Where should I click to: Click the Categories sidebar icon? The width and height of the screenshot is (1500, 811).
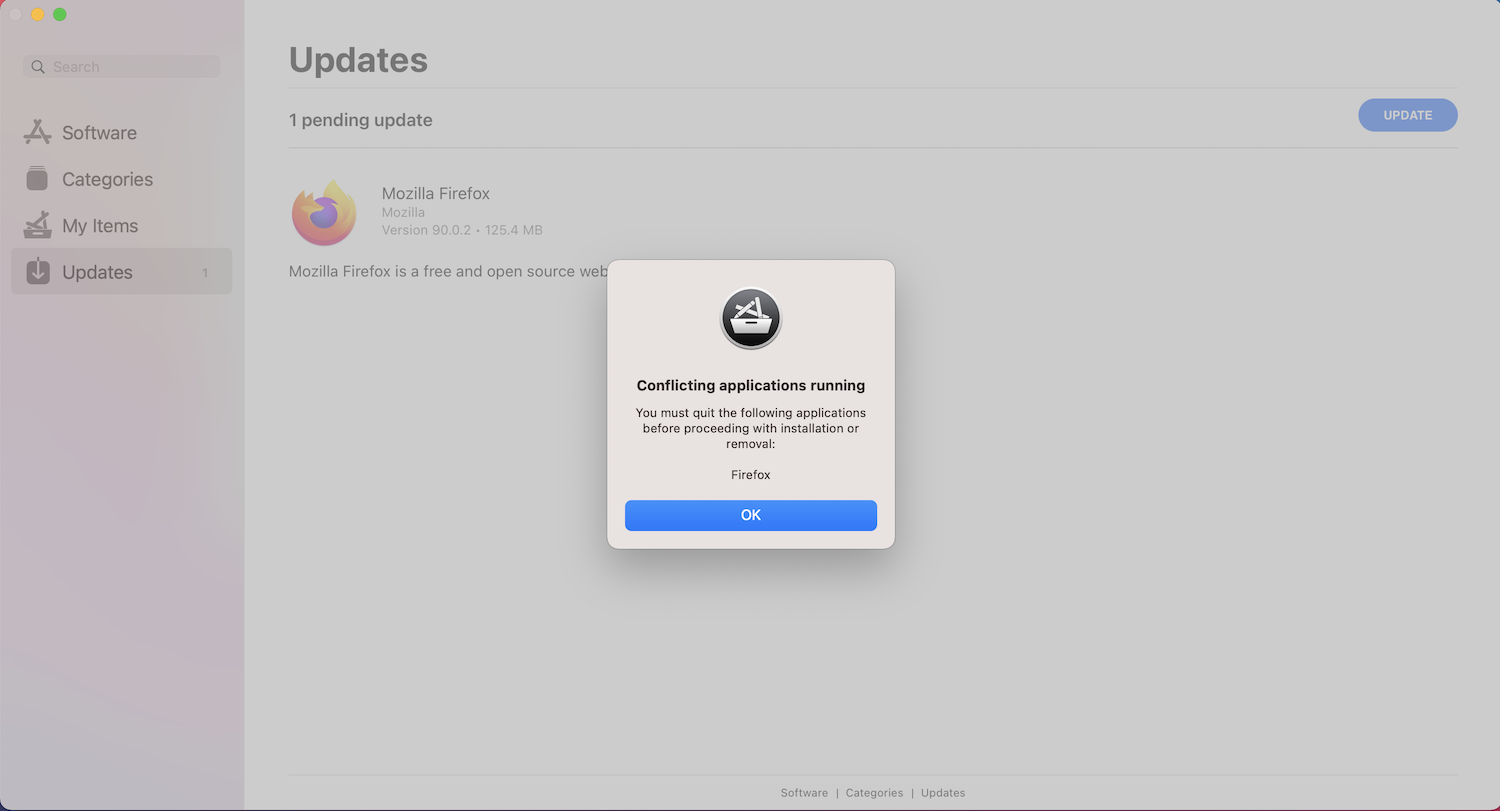tap(37, 179)
